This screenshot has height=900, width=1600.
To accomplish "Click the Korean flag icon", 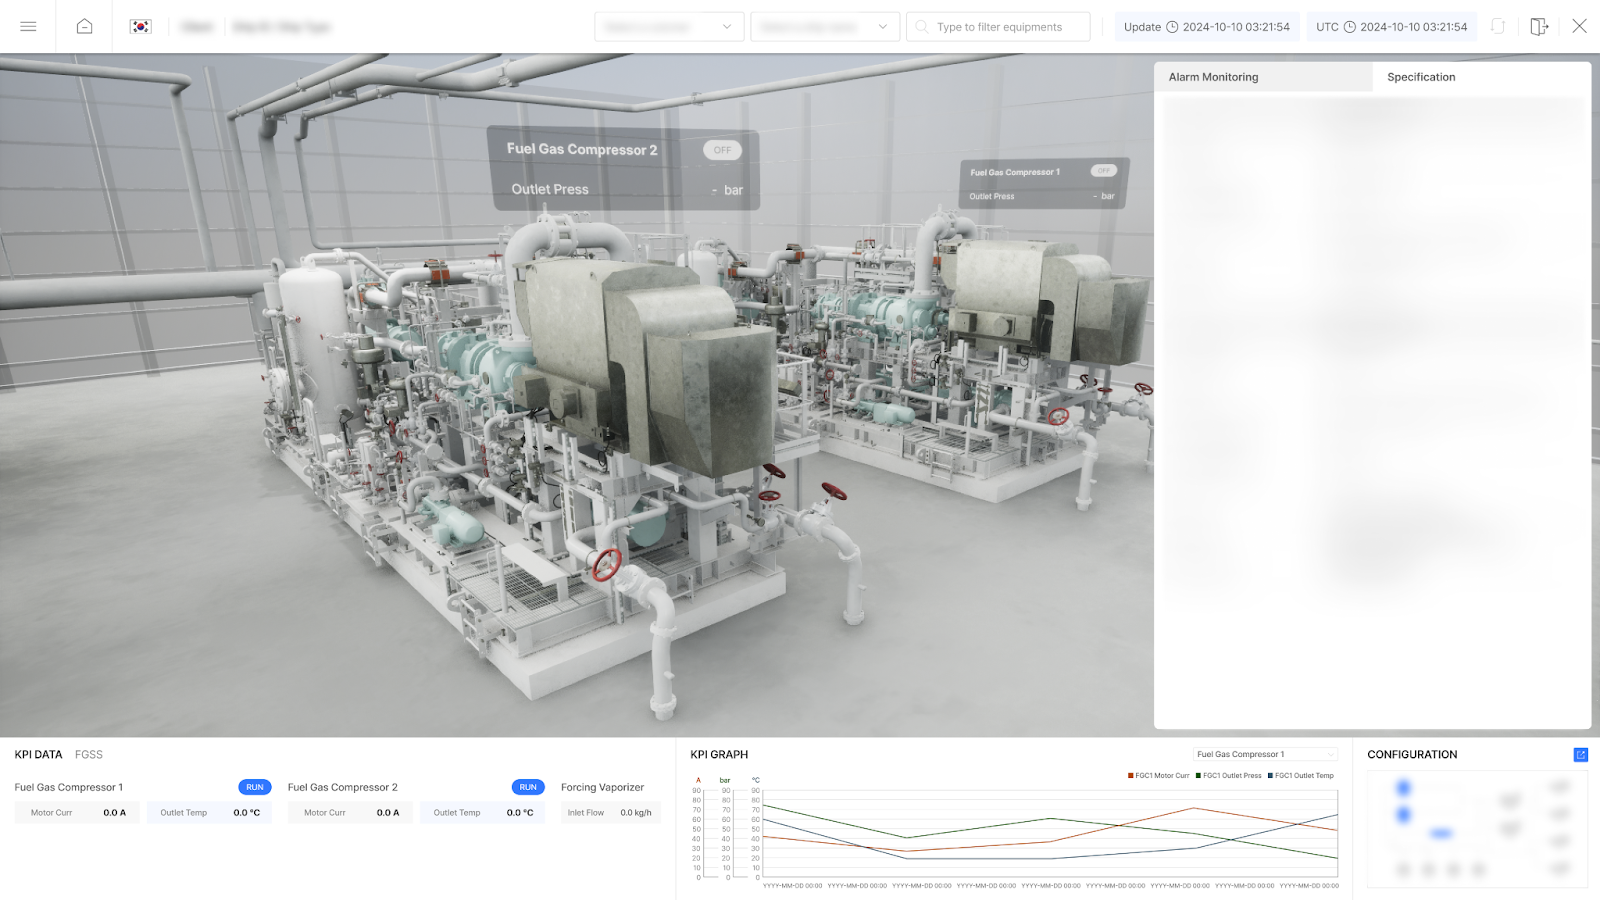I will click(x=141, y=27).
